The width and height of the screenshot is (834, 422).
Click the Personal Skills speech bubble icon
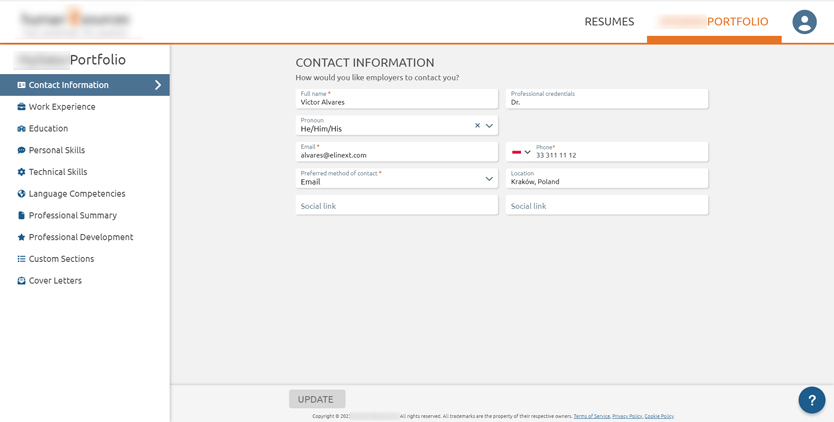(x=21, y=150)
